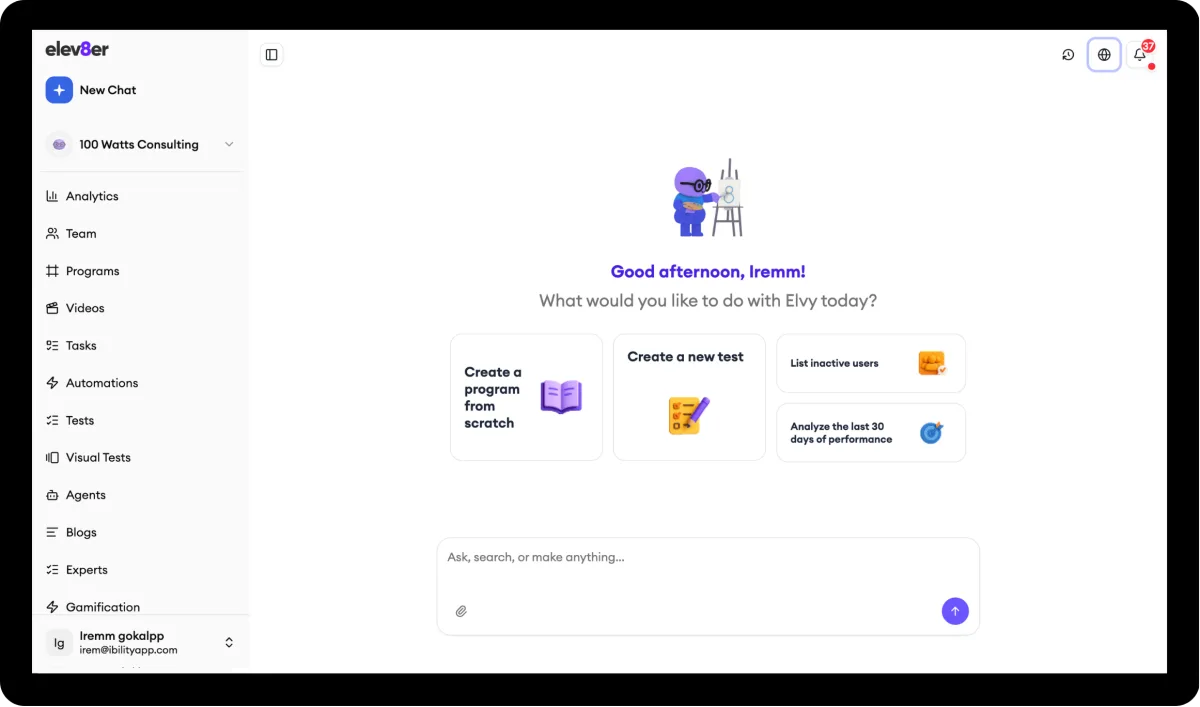Click the Experts checklist icon
The height and width of the screenshot is (707, 1200).
[52, 570]
